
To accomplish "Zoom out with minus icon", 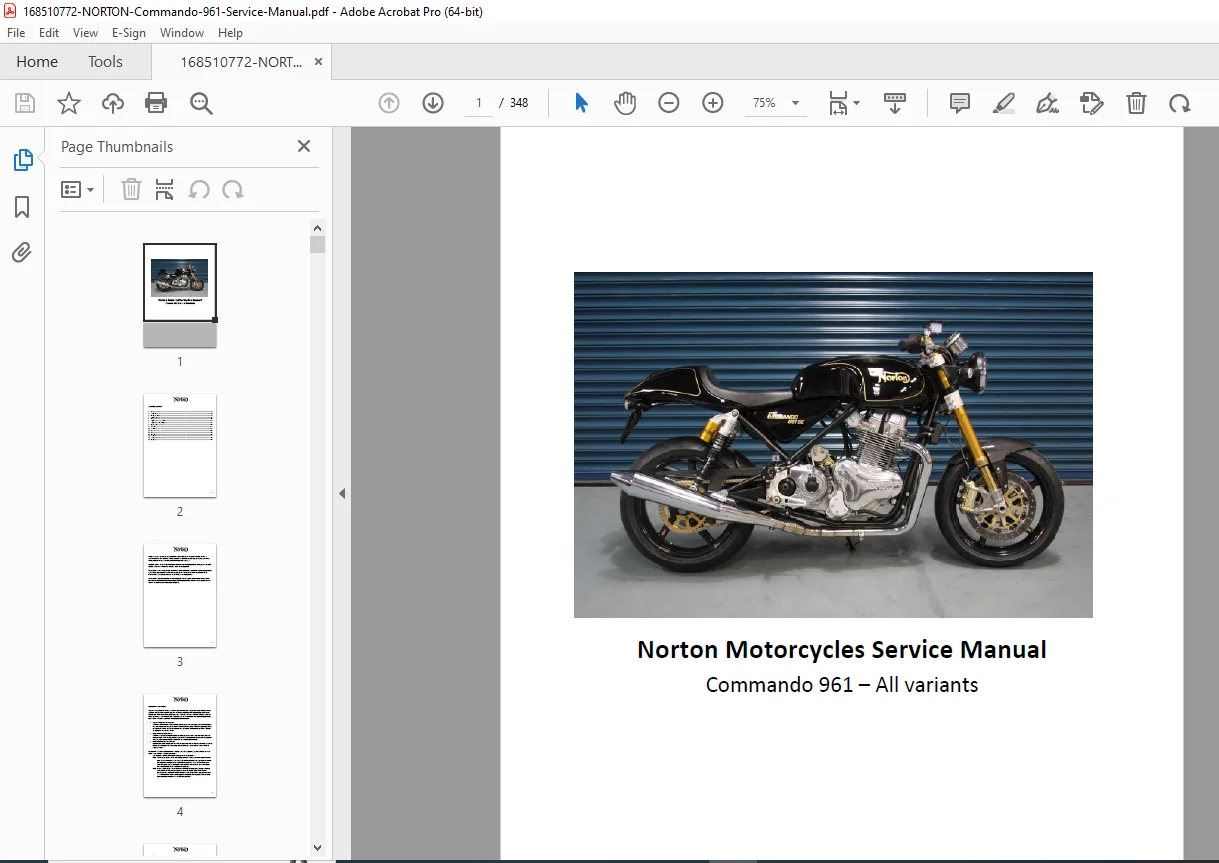I will click(x=669, y=103).
